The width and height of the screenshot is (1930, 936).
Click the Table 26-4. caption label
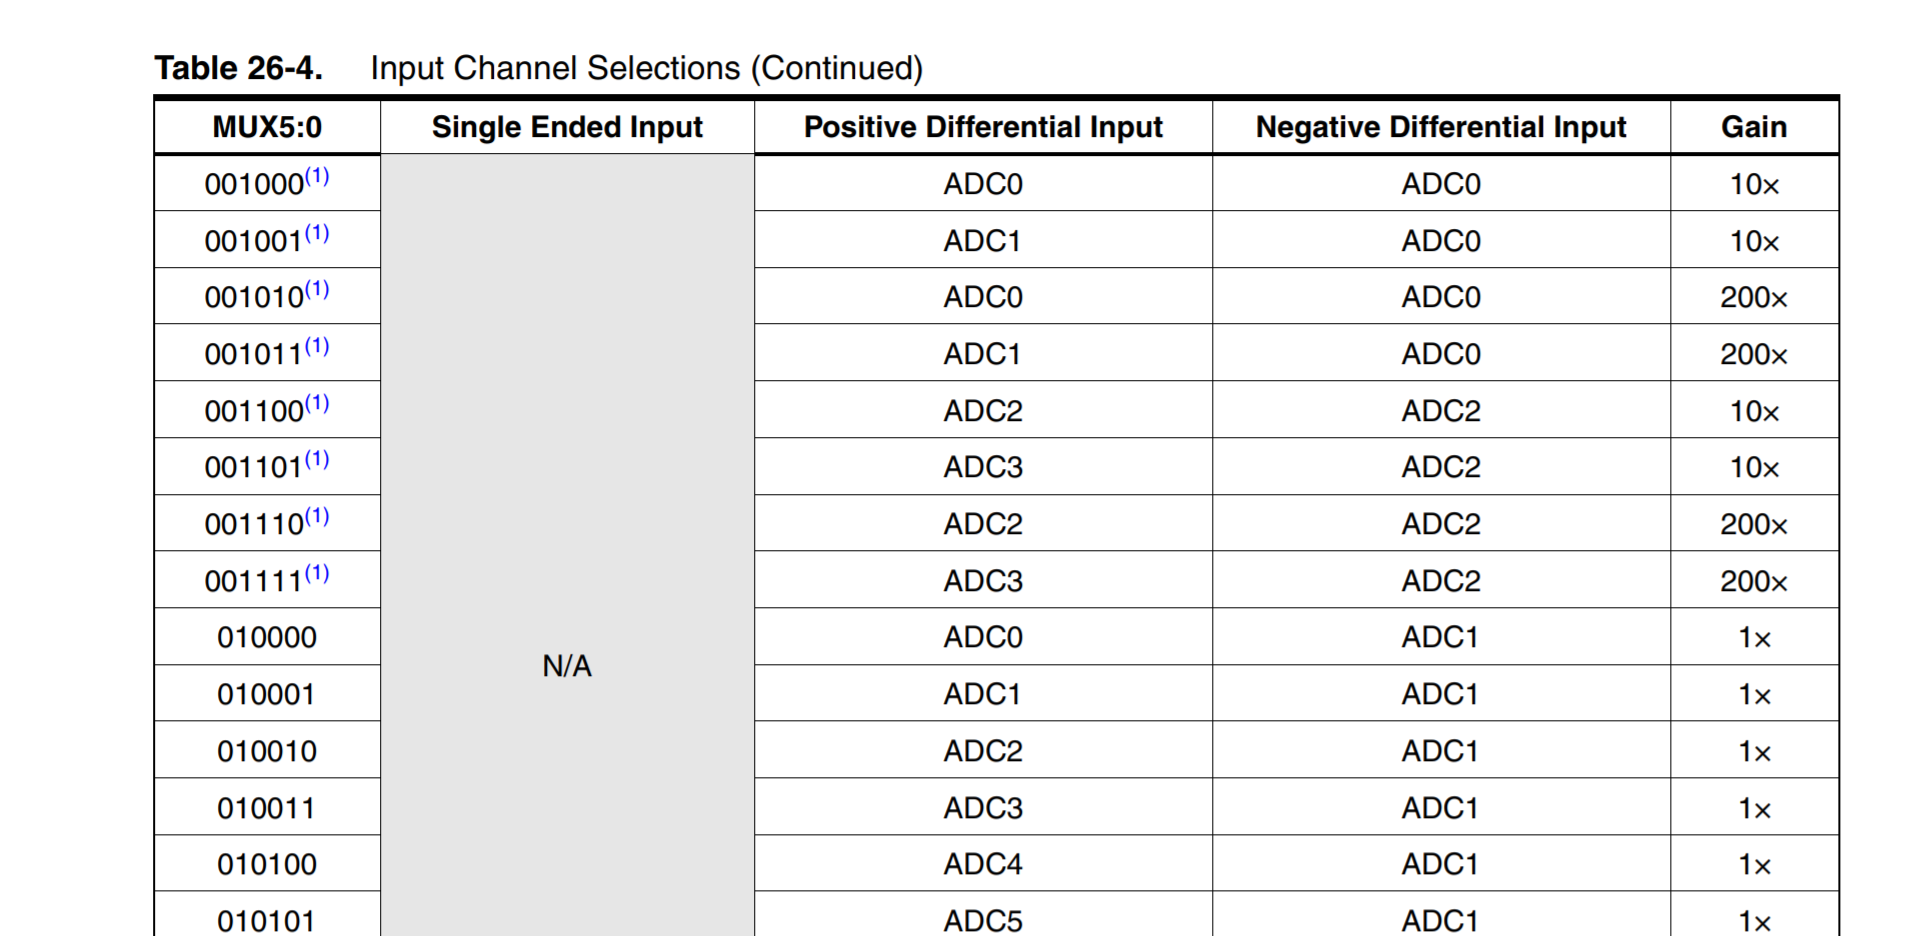pos(238,68)
